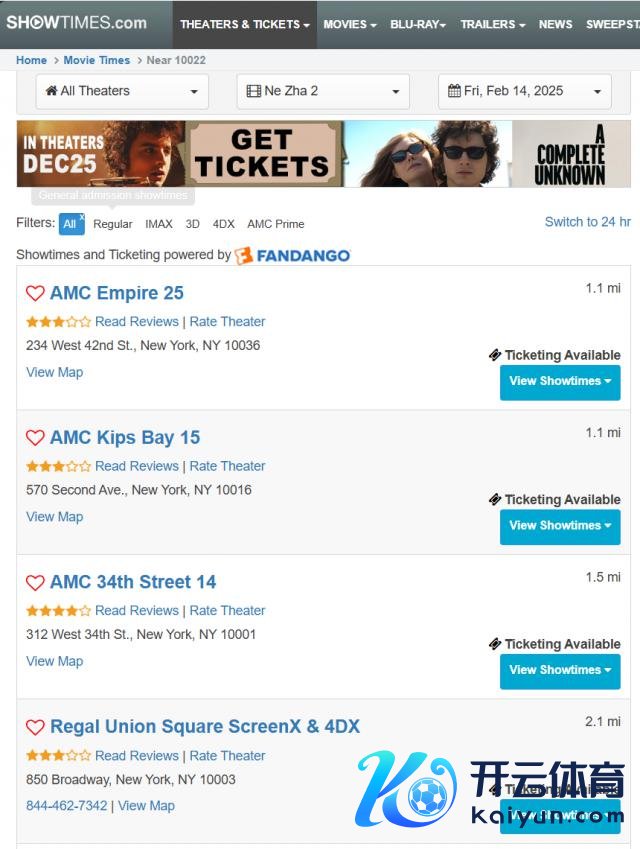The width and height of the screenshot is (640, 849).
Task: Open the Trailers navigation menu
Action: (492, 24)
